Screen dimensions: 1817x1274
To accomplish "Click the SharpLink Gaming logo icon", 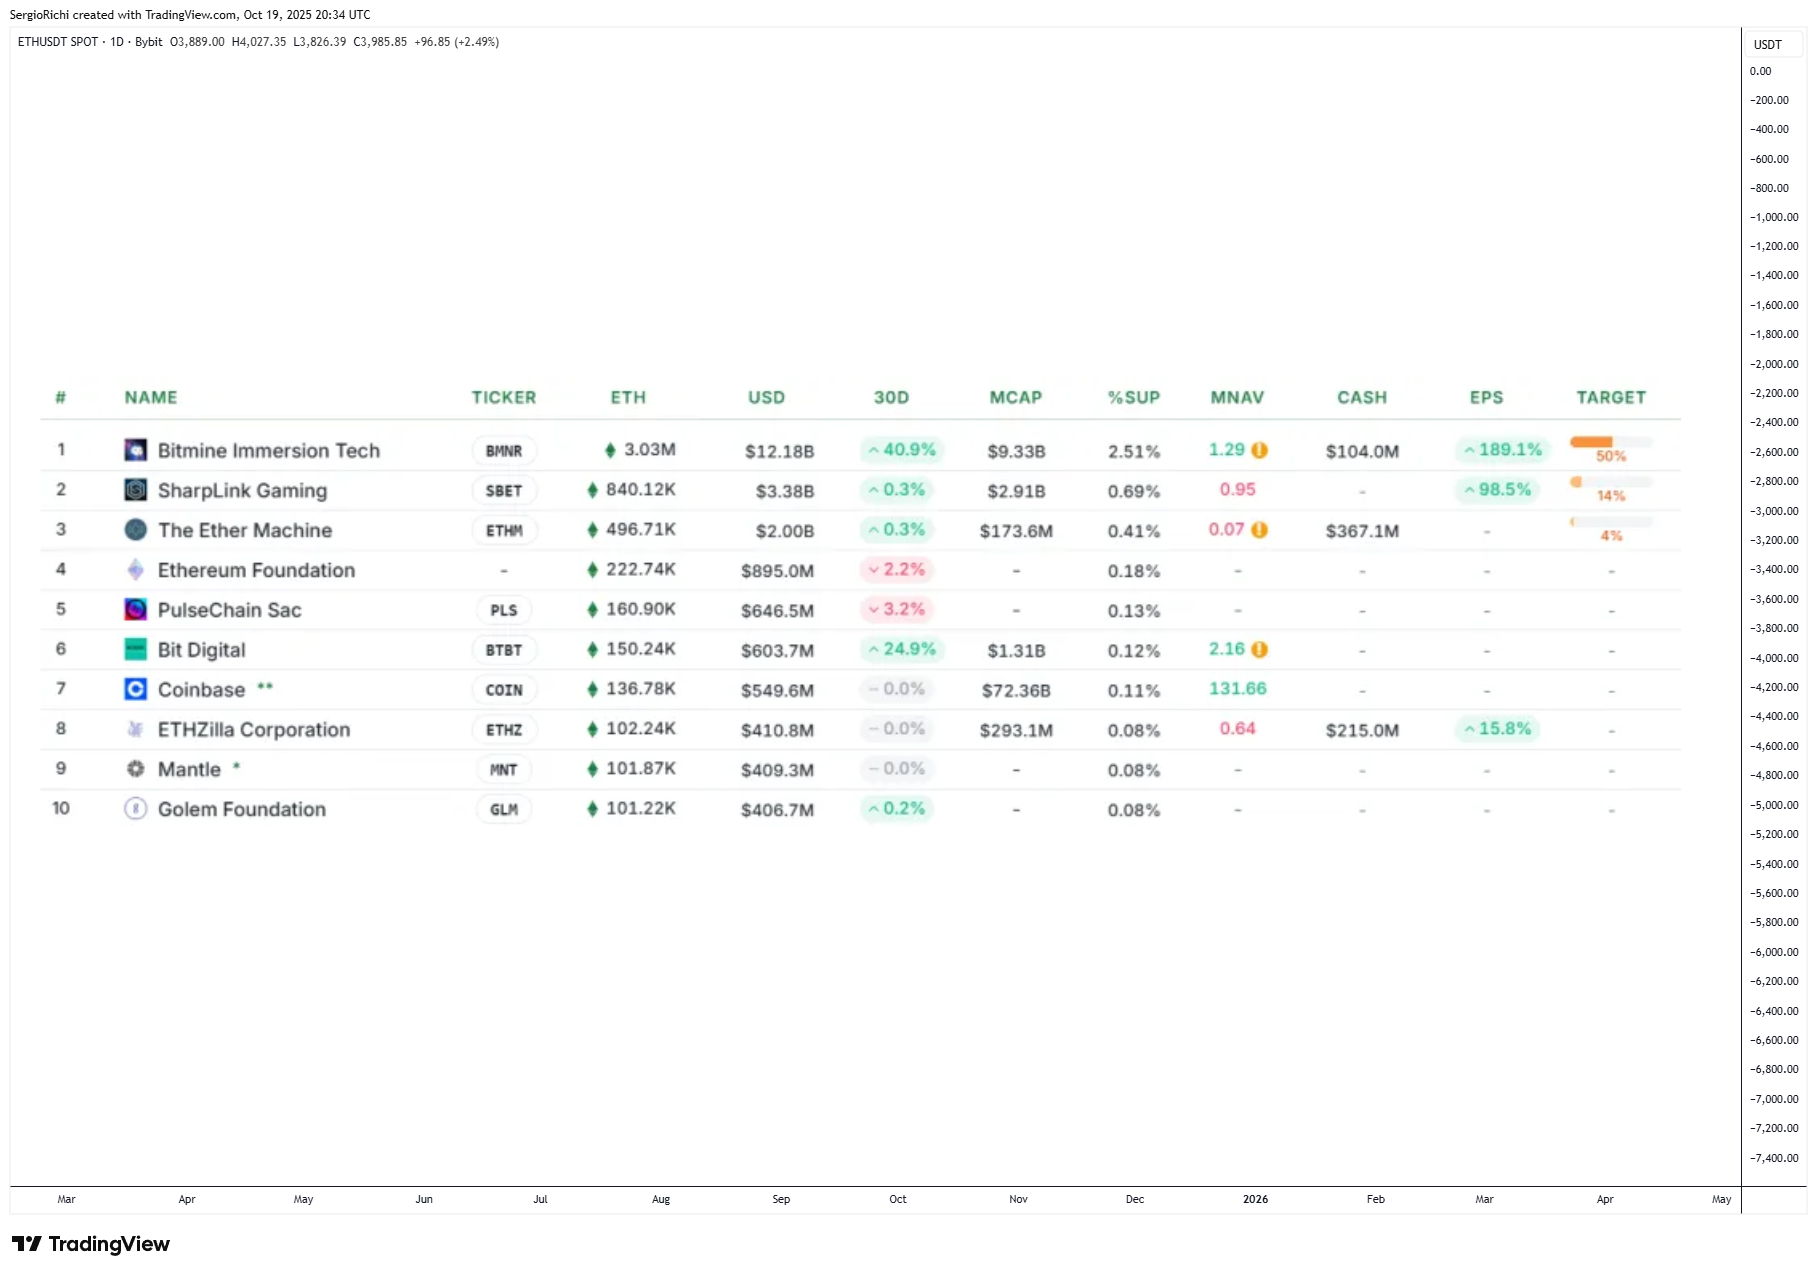I will [x=135, y=490].
